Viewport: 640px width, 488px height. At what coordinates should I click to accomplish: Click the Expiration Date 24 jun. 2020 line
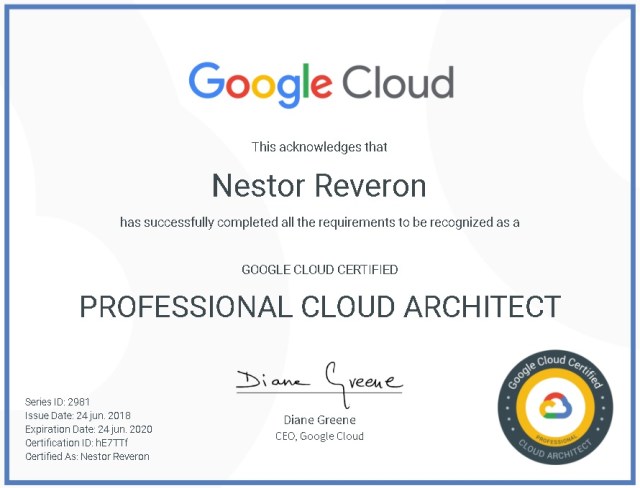(x=88, y=429)
